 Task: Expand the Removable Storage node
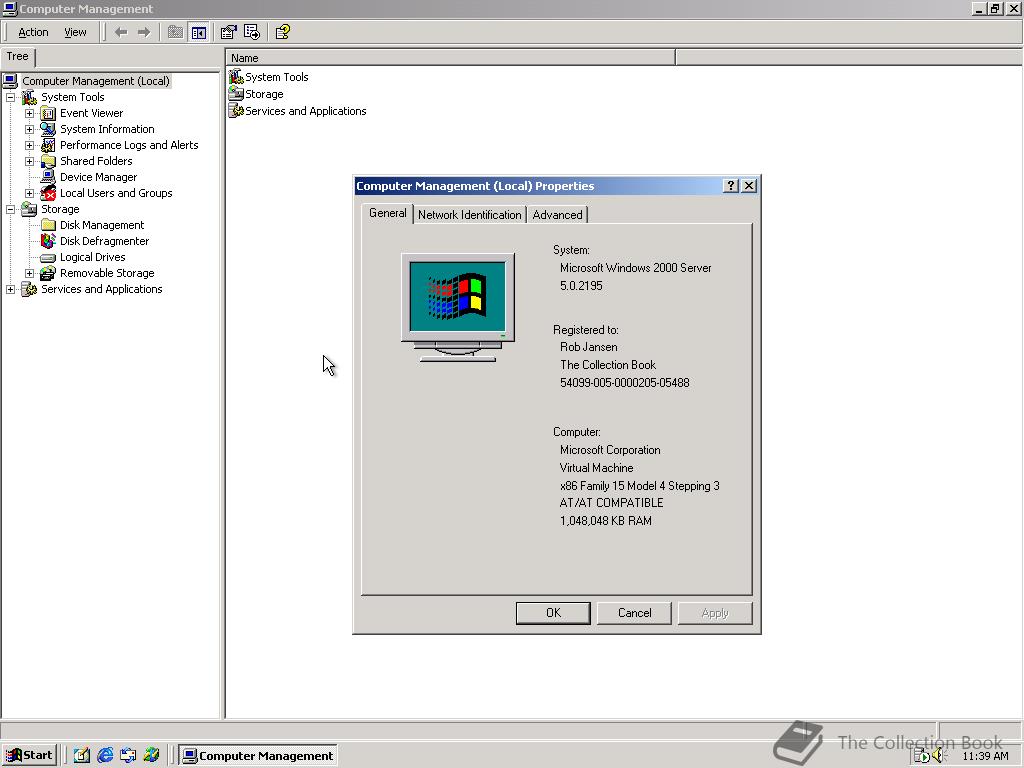tap(29, 273)
